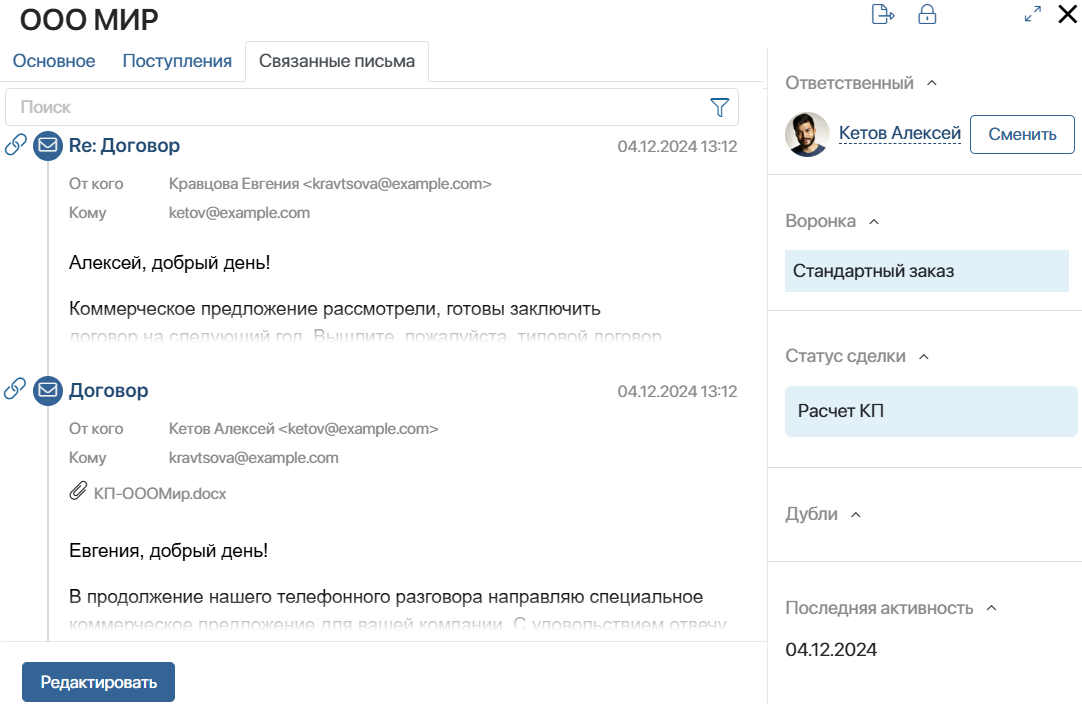Click the avatar of Кетов Алексей
The height and width of the screenshot is (708, 1082).
pos(807,135)
